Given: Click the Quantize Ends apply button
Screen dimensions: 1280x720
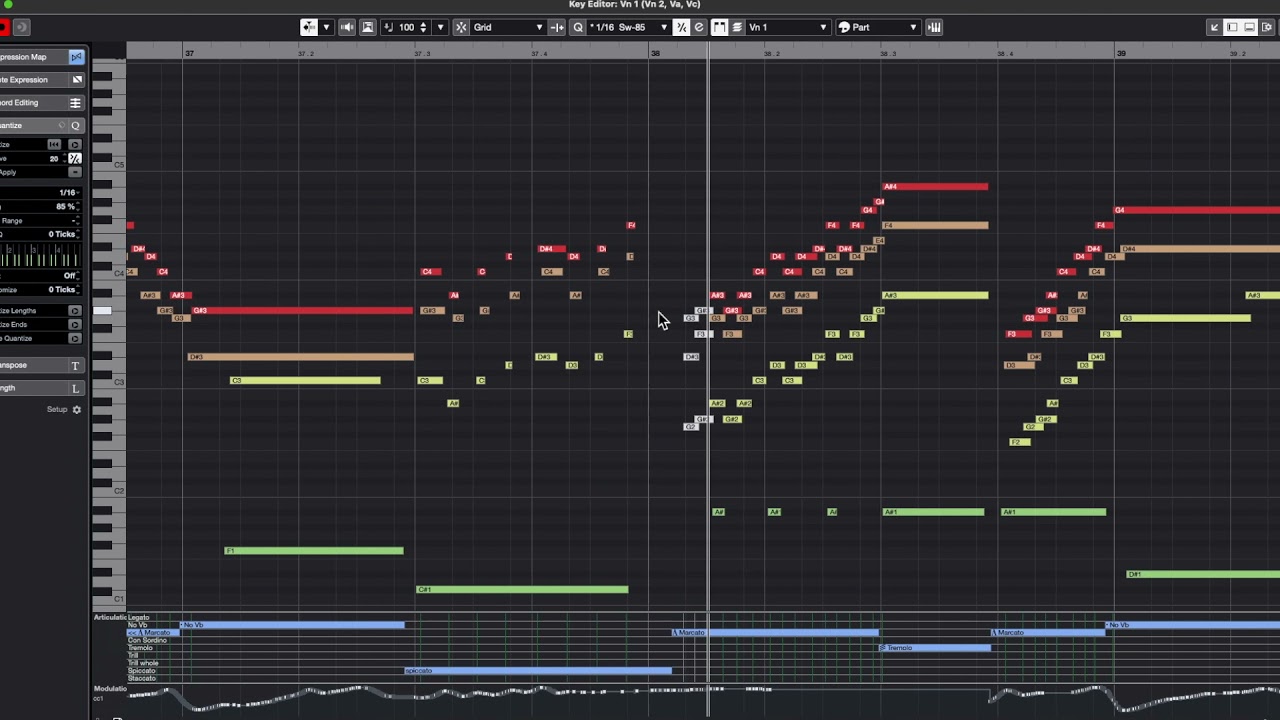Looking at the screenshot, I should 74,325.
